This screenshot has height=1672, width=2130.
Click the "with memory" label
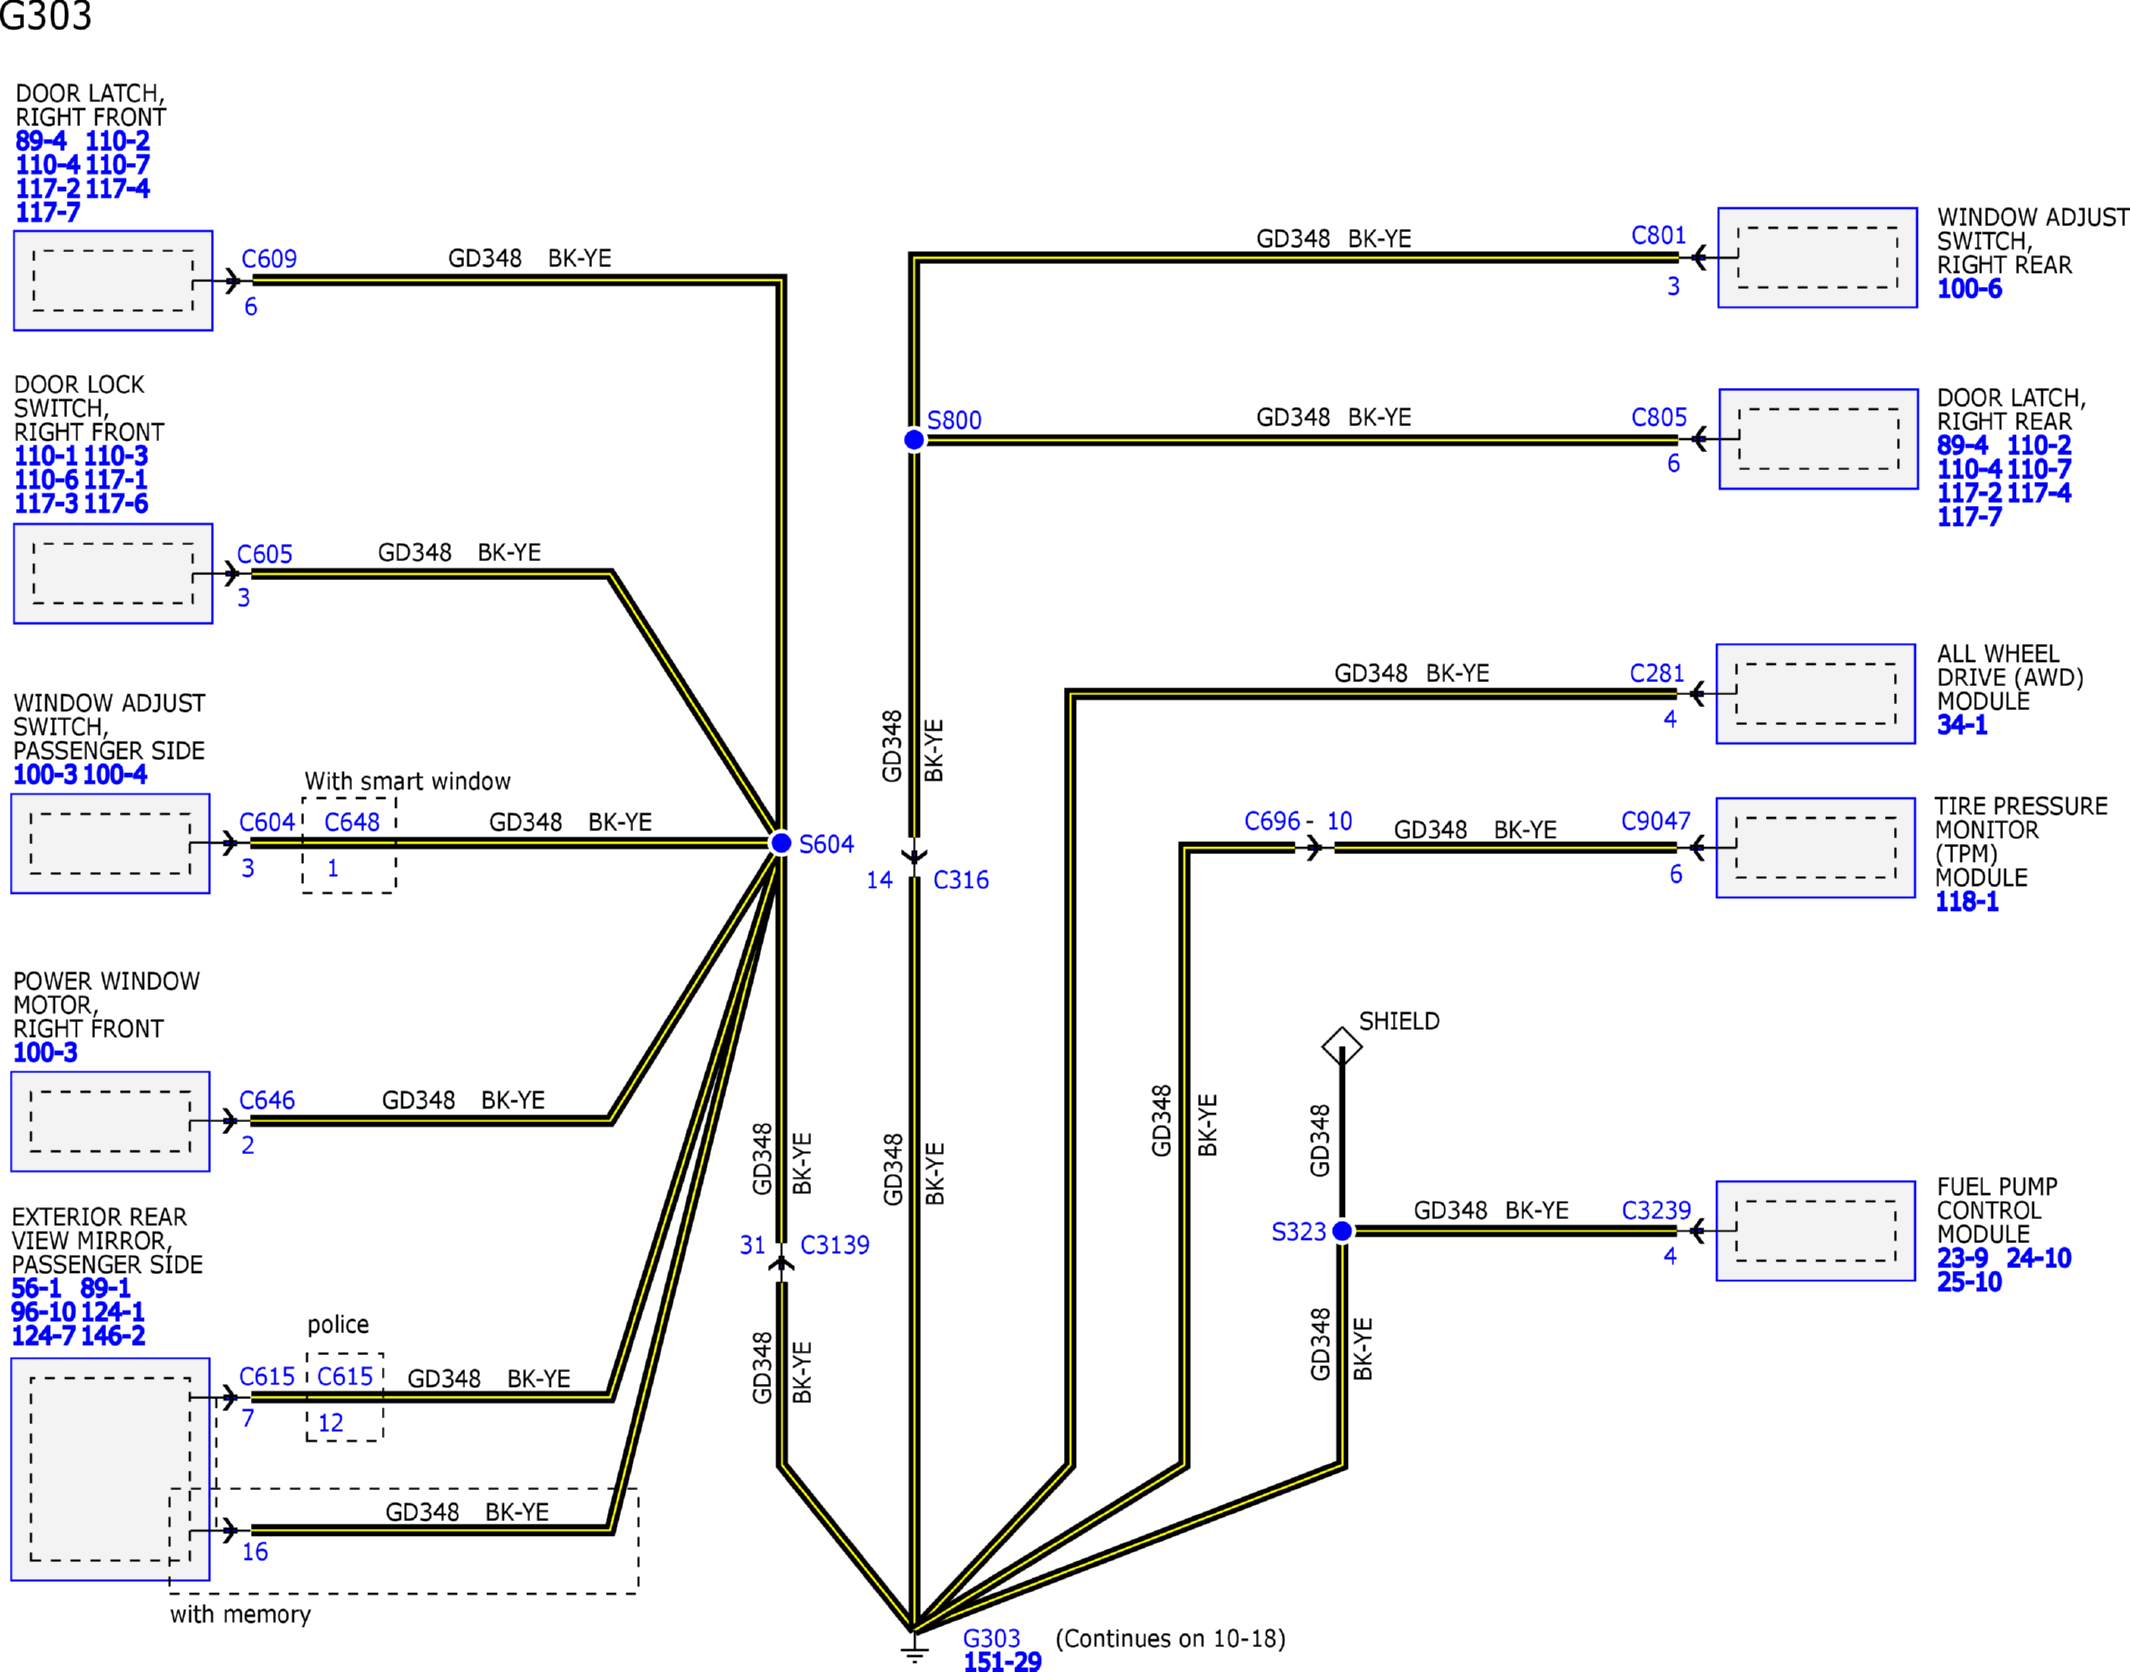pos(240,1614)
